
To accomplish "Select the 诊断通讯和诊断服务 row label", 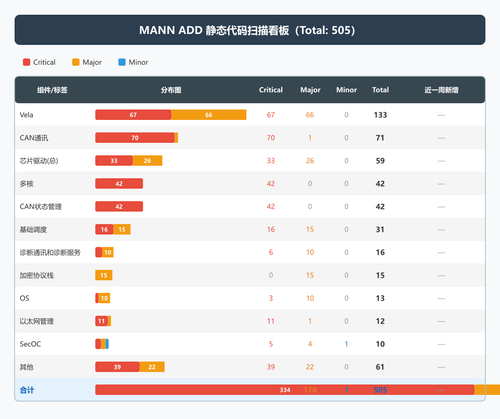I will (x=50, y=253).
